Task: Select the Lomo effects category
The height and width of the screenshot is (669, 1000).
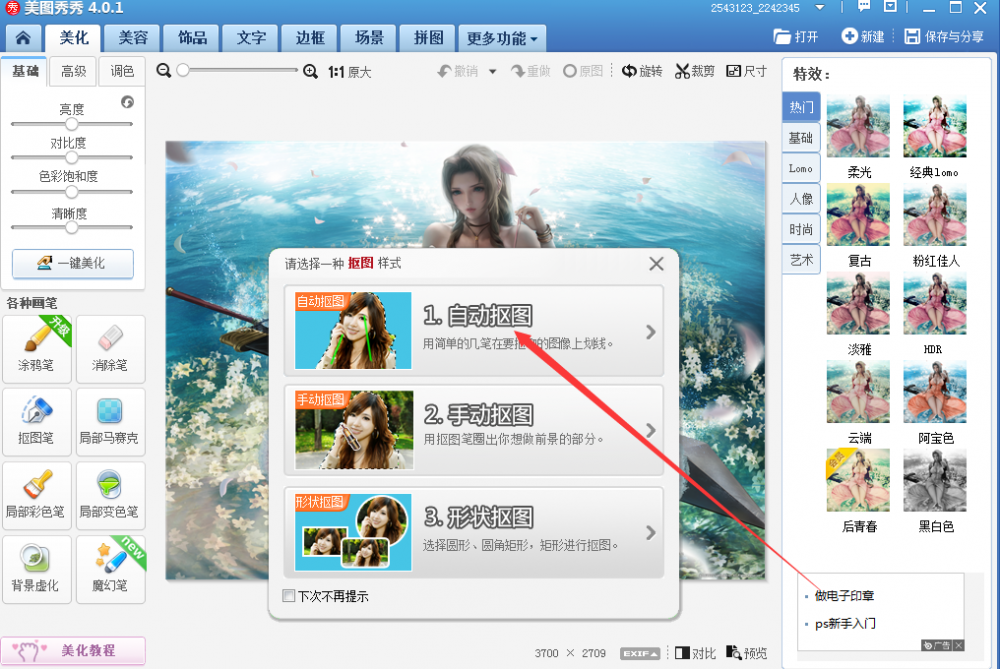Action: tap(801, 168)
